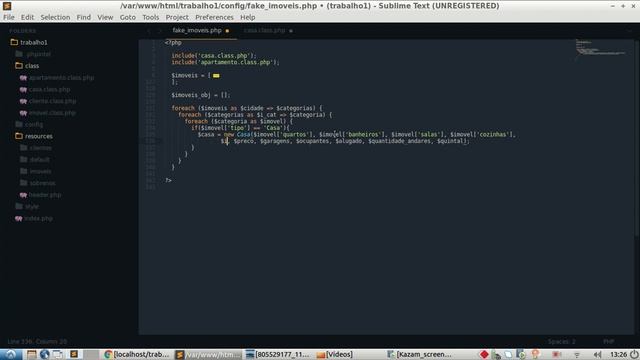Click the editor vertical scrollbar
Viewport: 640px width, 360px height.
click(x=637, y=137)
